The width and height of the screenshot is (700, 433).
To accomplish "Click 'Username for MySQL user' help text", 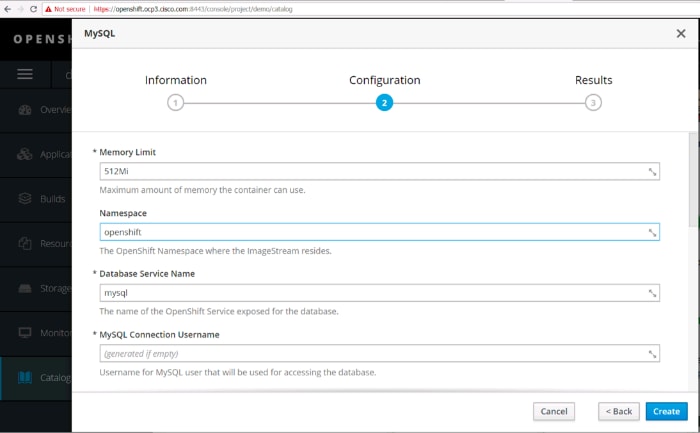I will (238, 372).
